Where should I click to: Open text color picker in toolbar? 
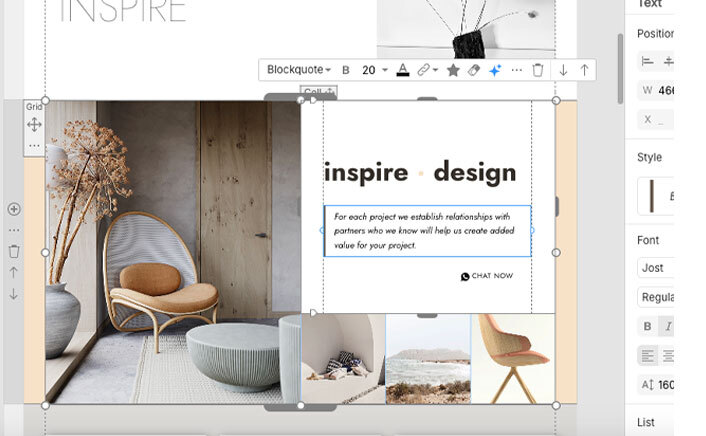tap(403, 70)
